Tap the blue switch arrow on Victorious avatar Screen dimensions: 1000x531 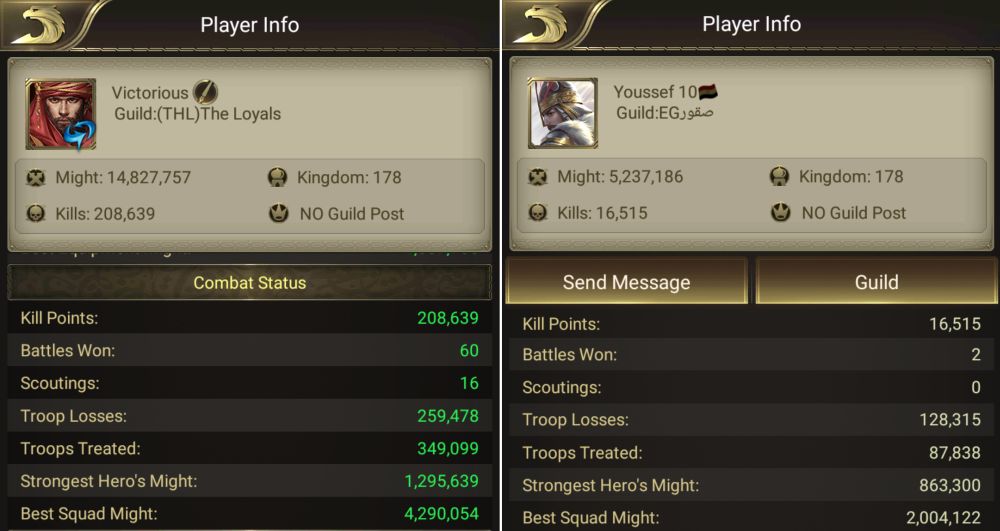point(78,132)
